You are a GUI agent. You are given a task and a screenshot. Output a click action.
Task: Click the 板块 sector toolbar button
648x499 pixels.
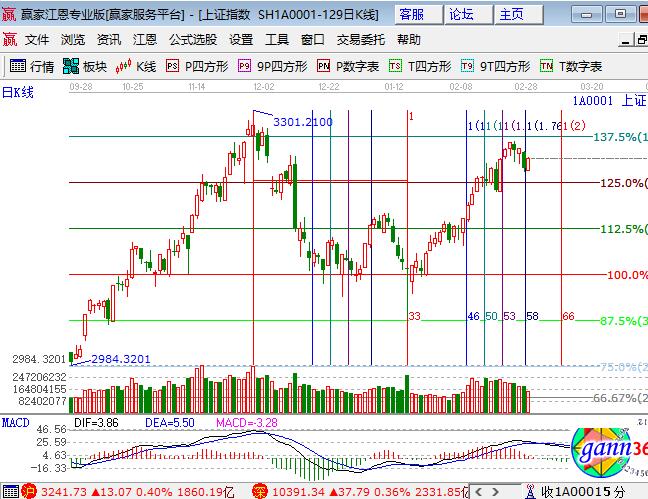[85, 66]
